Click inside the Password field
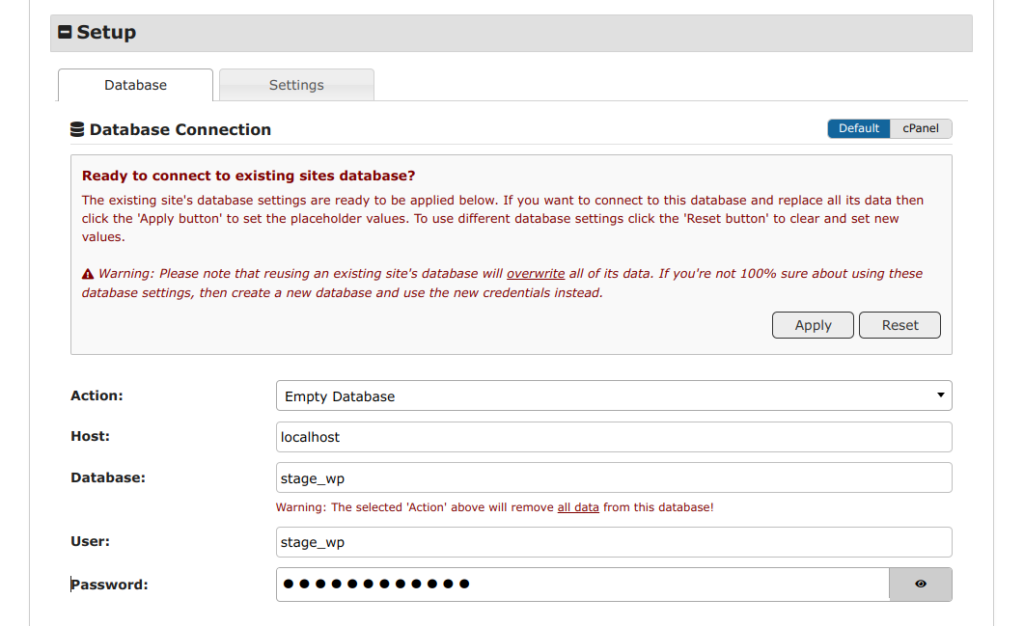Screen dimensions: 1024x626 coord(582,584)
